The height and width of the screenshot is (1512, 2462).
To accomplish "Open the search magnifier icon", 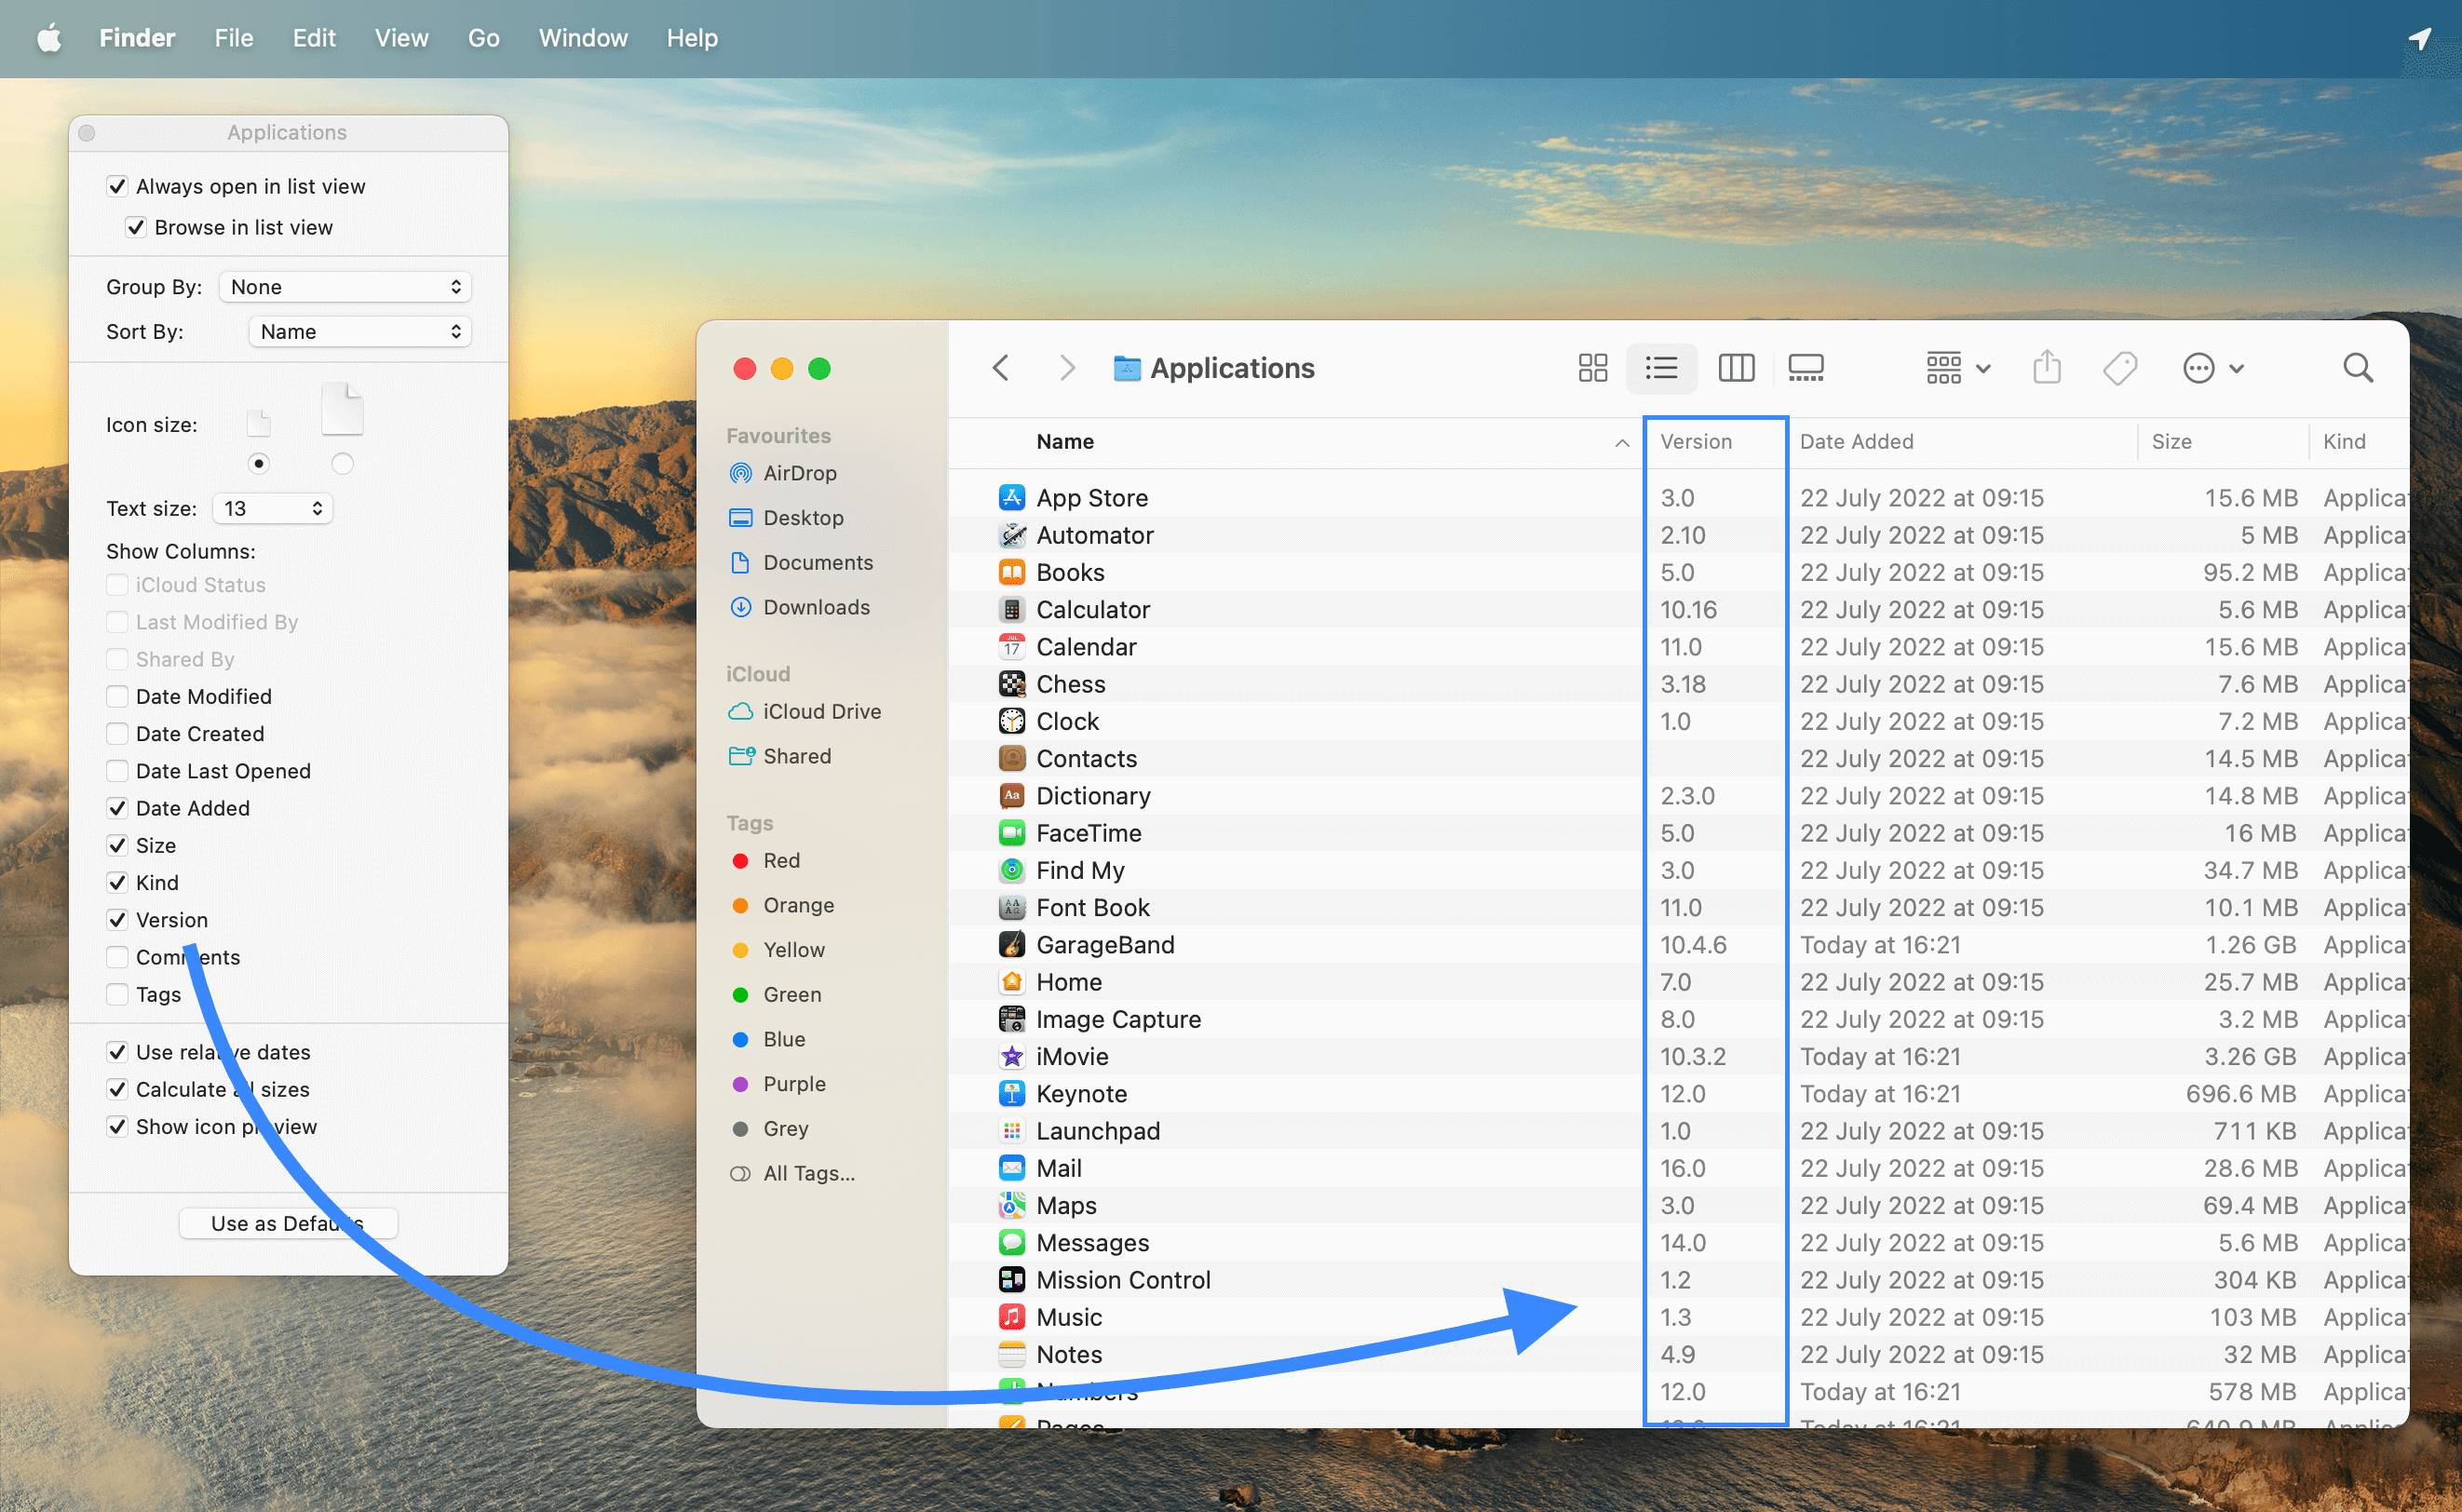I will tap(2358, 368).
